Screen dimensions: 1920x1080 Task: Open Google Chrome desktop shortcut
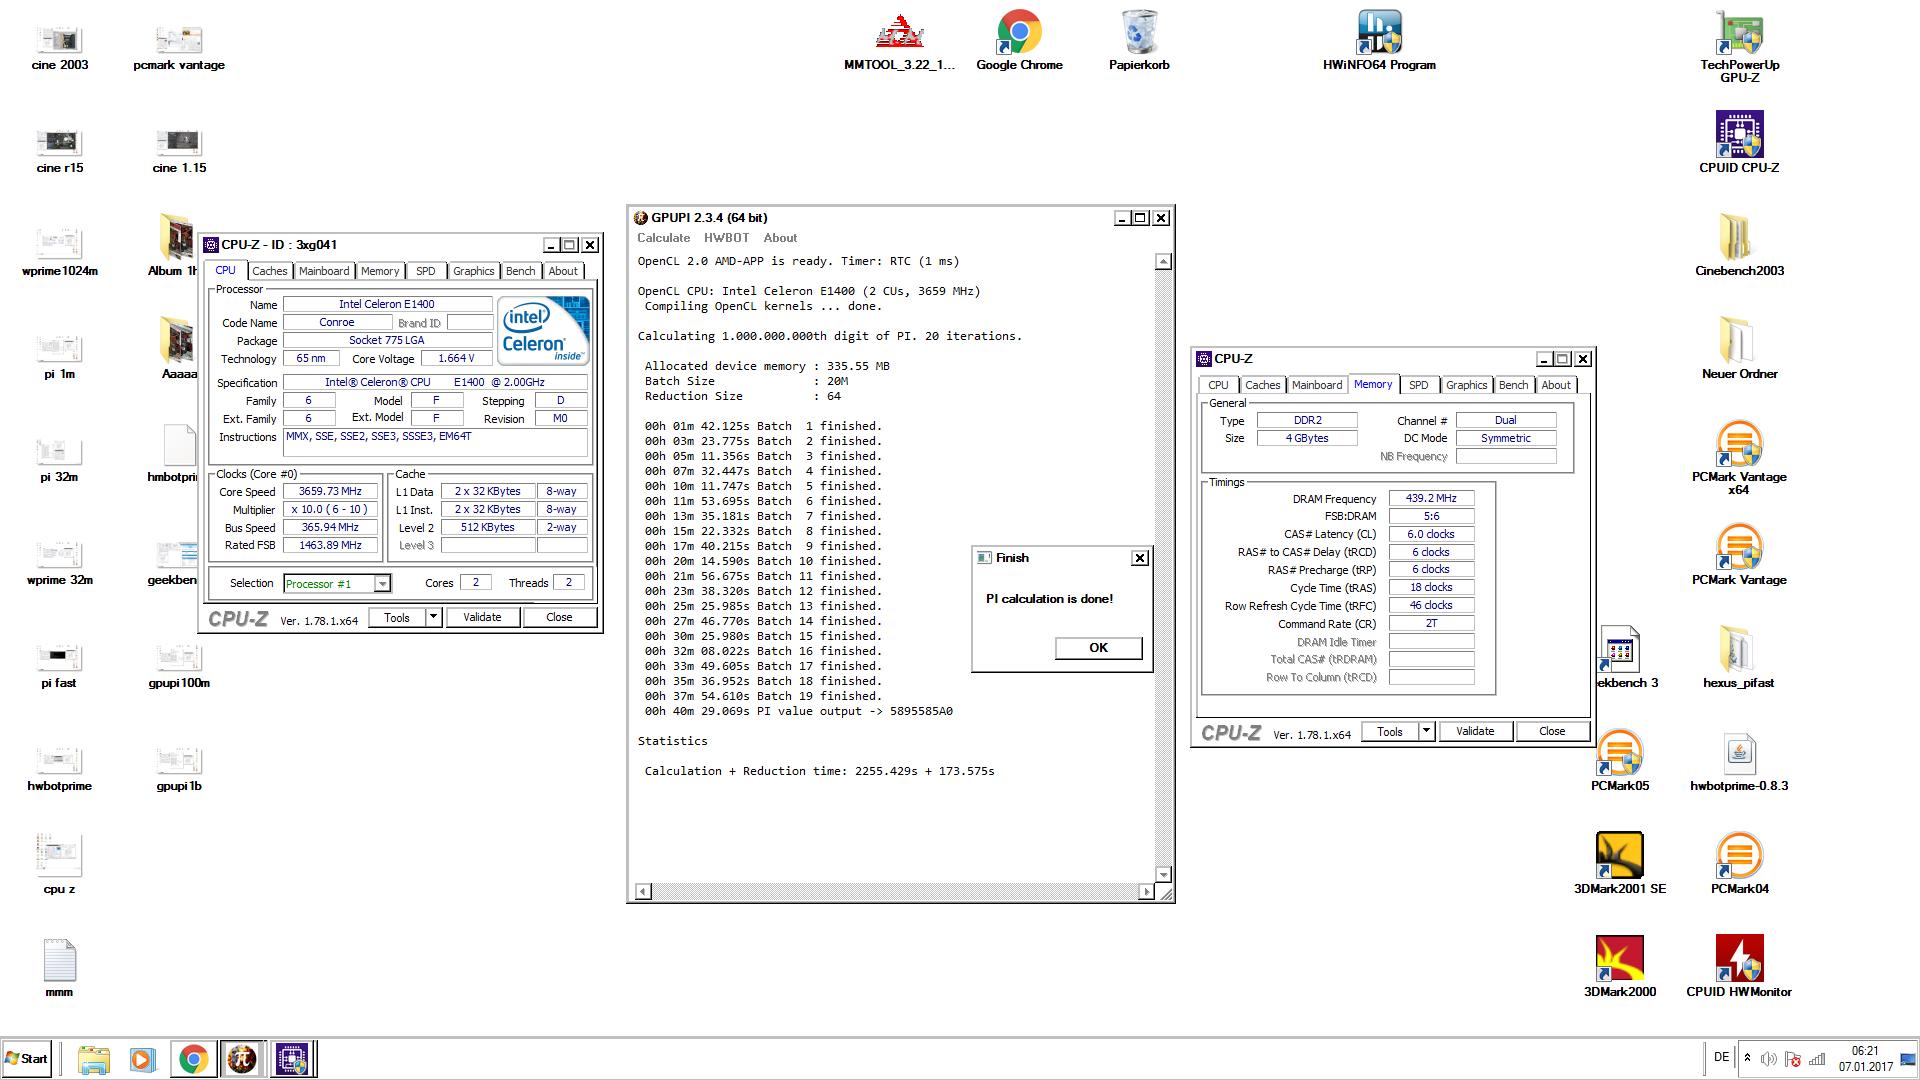coord(1019,43)
